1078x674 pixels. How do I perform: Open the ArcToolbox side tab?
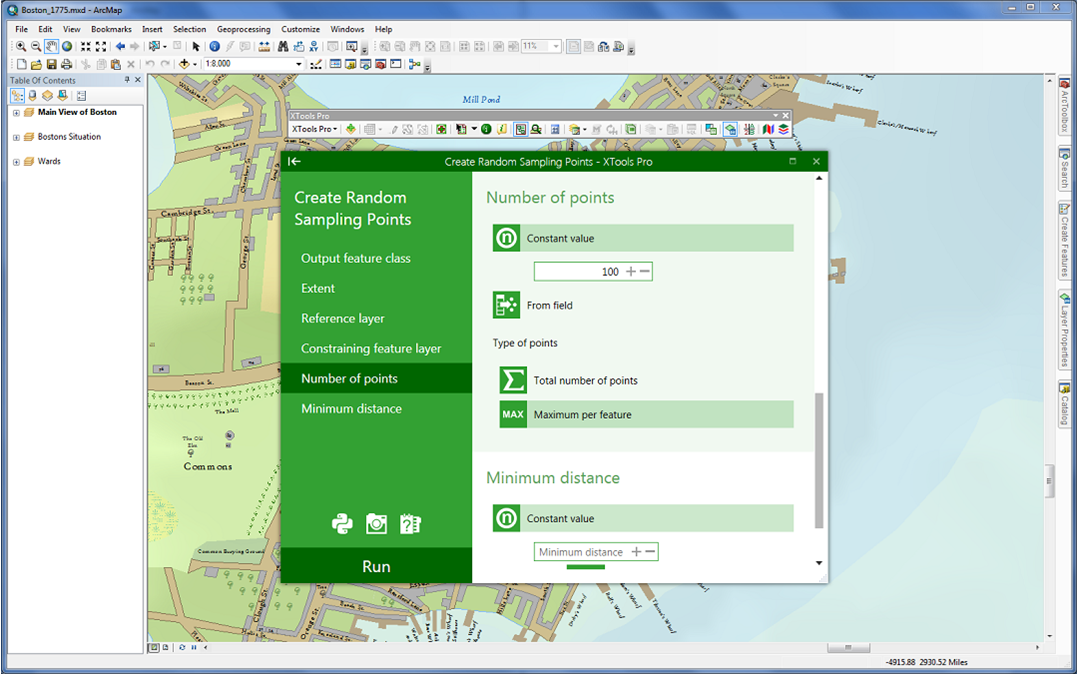click(x=1064, y=107)
